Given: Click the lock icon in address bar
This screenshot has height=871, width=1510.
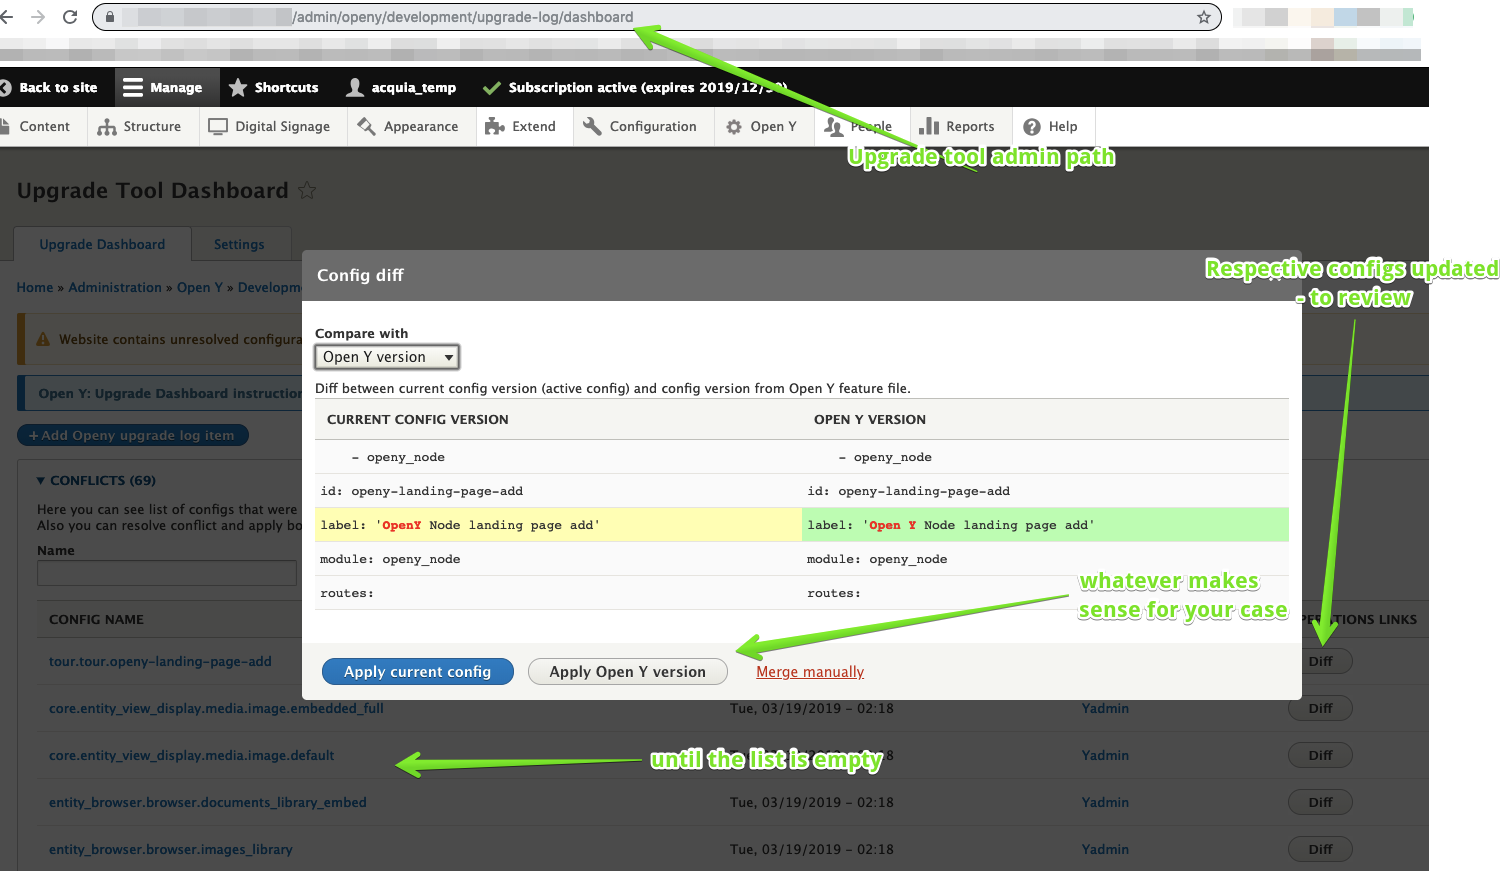Looking at the screenshot, I should 110,17.
